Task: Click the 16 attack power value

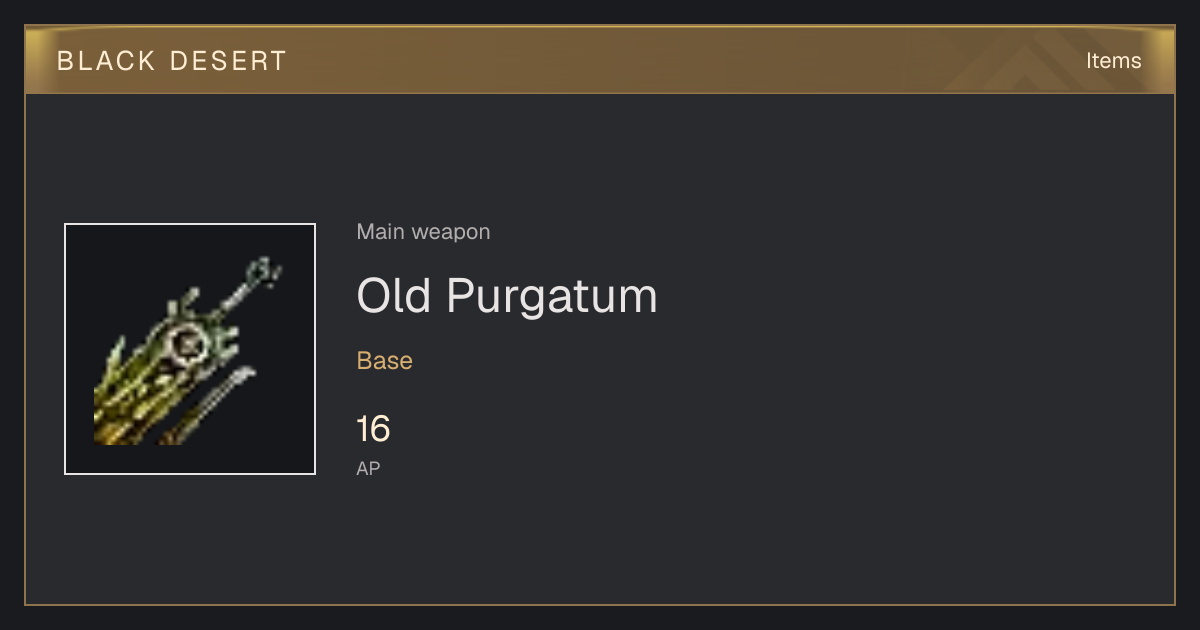Action: 373,429
